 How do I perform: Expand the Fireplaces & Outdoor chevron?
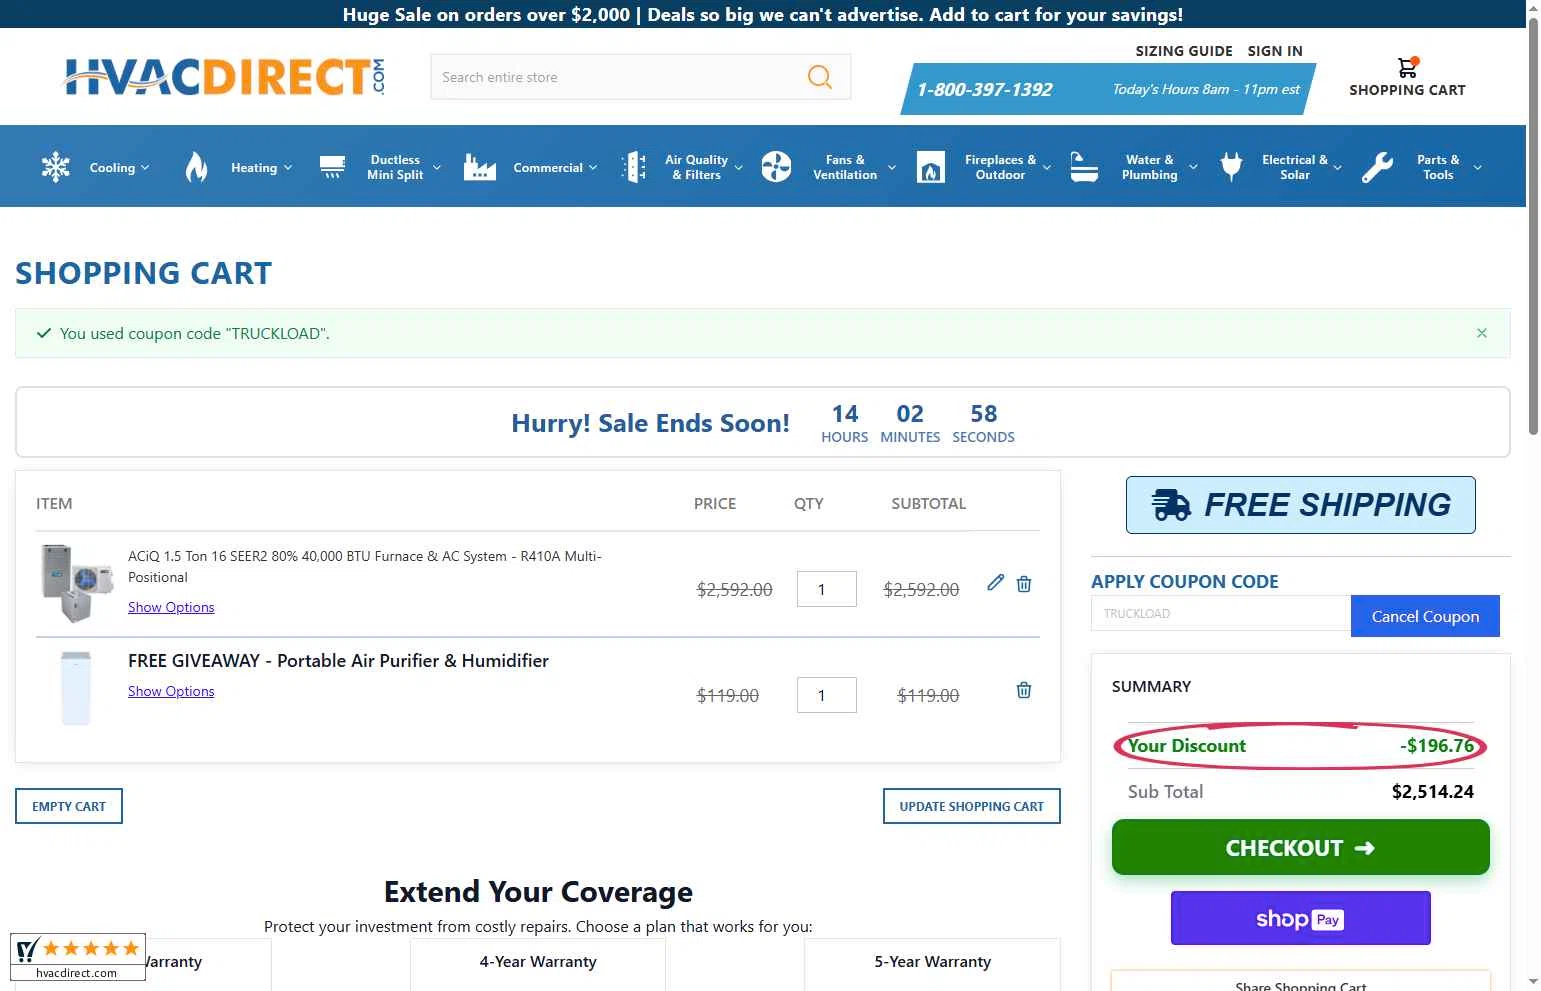[x=1047, y=168]
